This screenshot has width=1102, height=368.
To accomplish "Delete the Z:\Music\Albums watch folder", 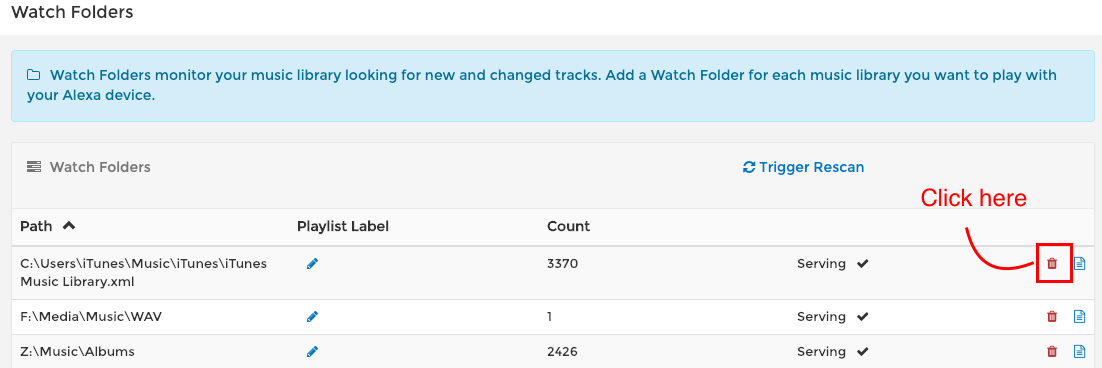I will (x=1052, y=351).
